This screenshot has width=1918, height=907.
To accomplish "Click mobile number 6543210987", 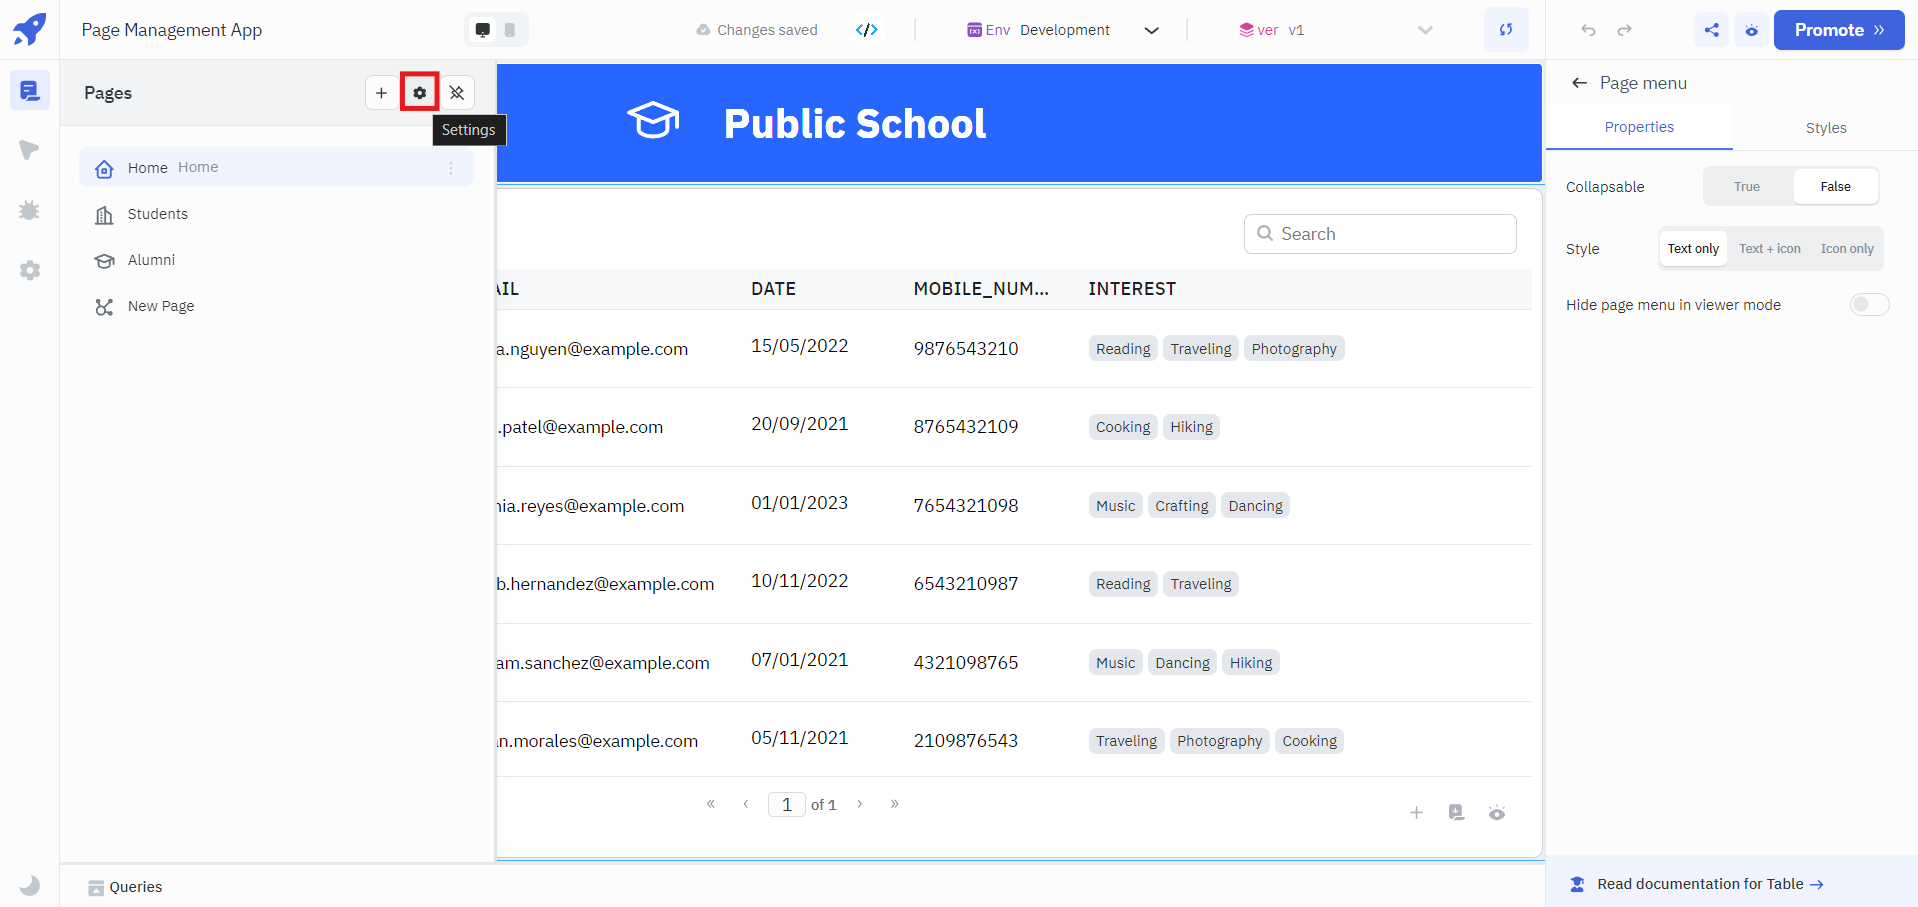I will [x=966, y=584].
